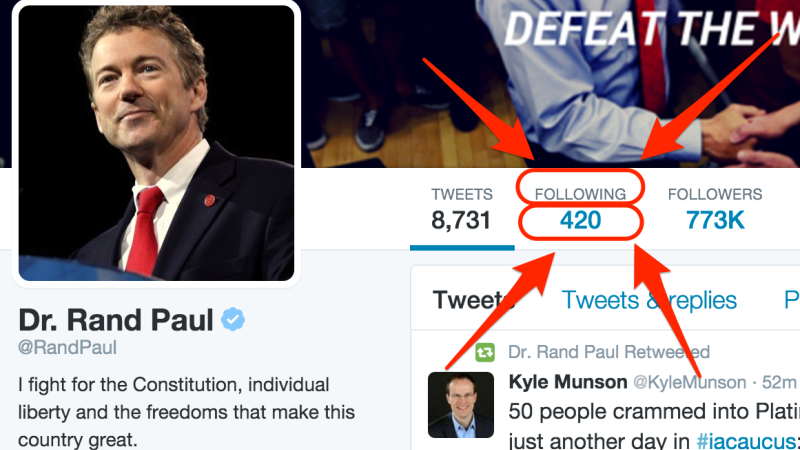Click the green retweet icon
The height and width of the screenshot is (450, 800).
click(x=485, y=352)
